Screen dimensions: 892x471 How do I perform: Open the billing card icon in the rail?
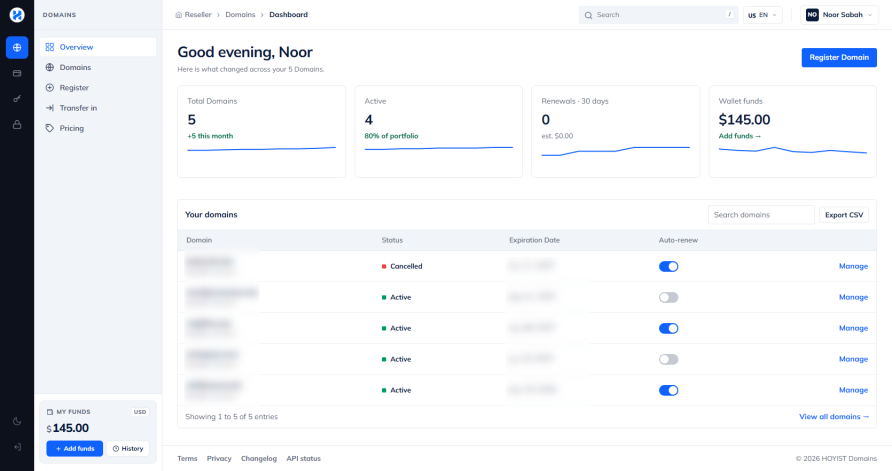point(17,73)
